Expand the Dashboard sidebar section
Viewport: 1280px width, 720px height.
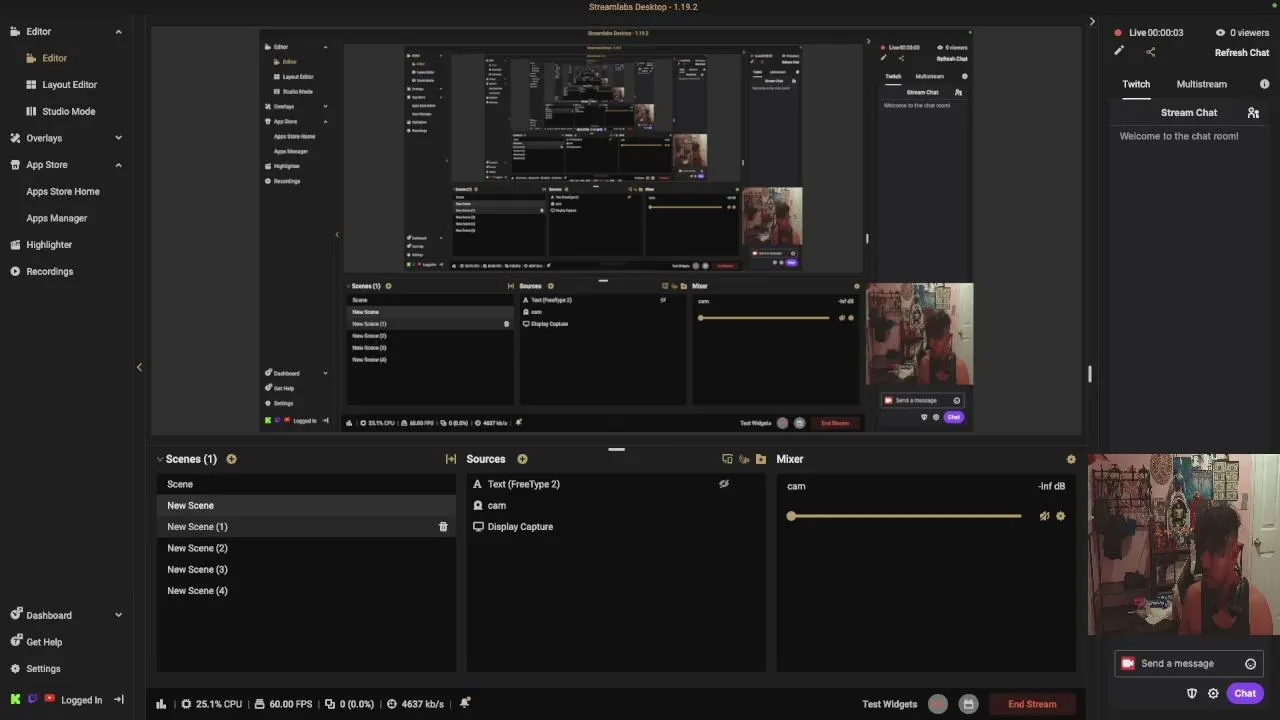coord(118,615)
